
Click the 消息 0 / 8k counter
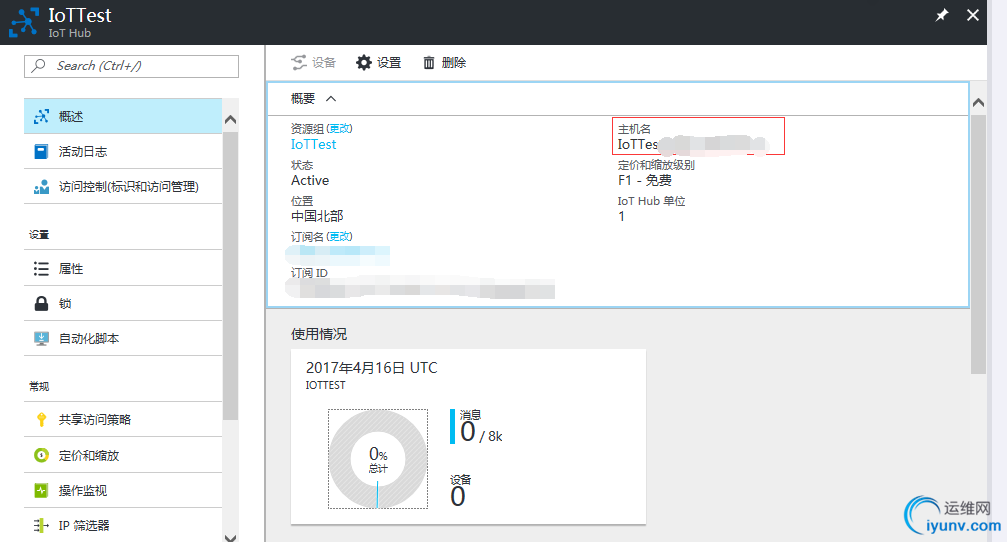click(x=477, y=427)
